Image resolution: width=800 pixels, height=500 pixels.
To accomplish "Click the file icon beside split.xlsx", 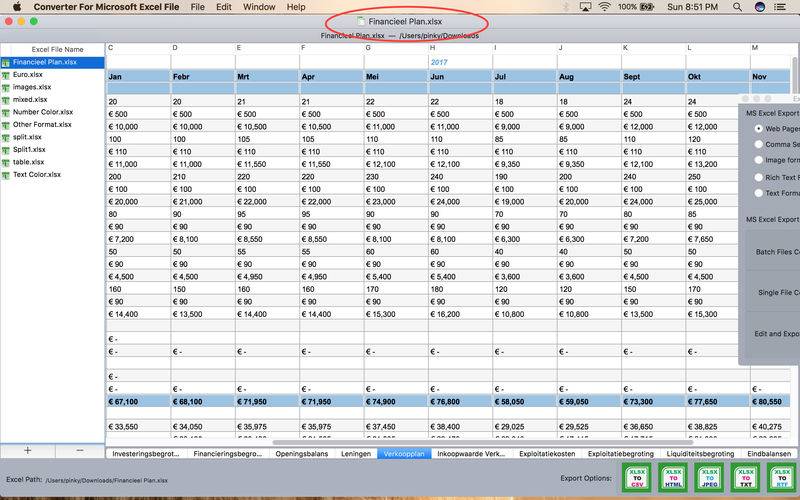I will (x=6, y=138).
